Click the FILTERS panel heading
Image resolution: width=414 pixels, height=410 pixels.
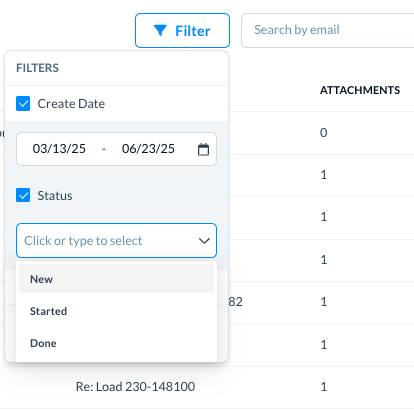(x=37, y=68)
